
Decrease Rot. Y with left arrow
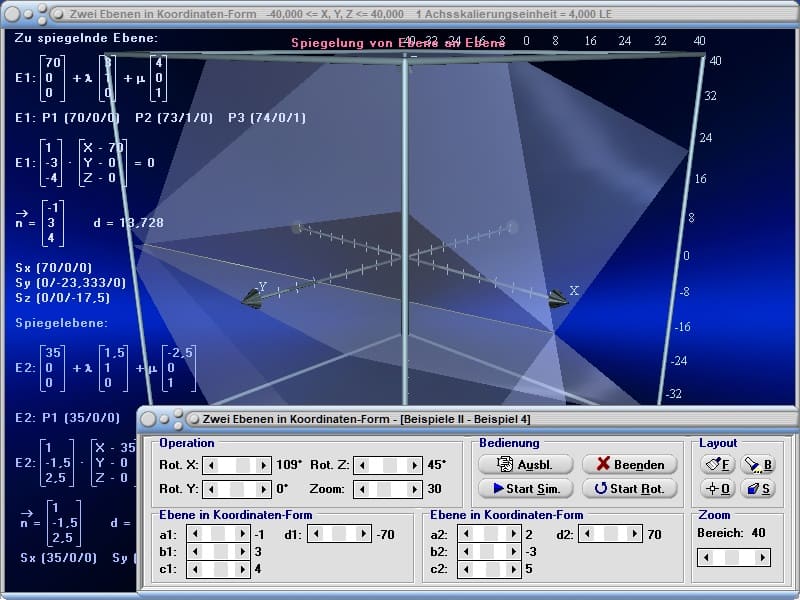[x=211, y=489]
